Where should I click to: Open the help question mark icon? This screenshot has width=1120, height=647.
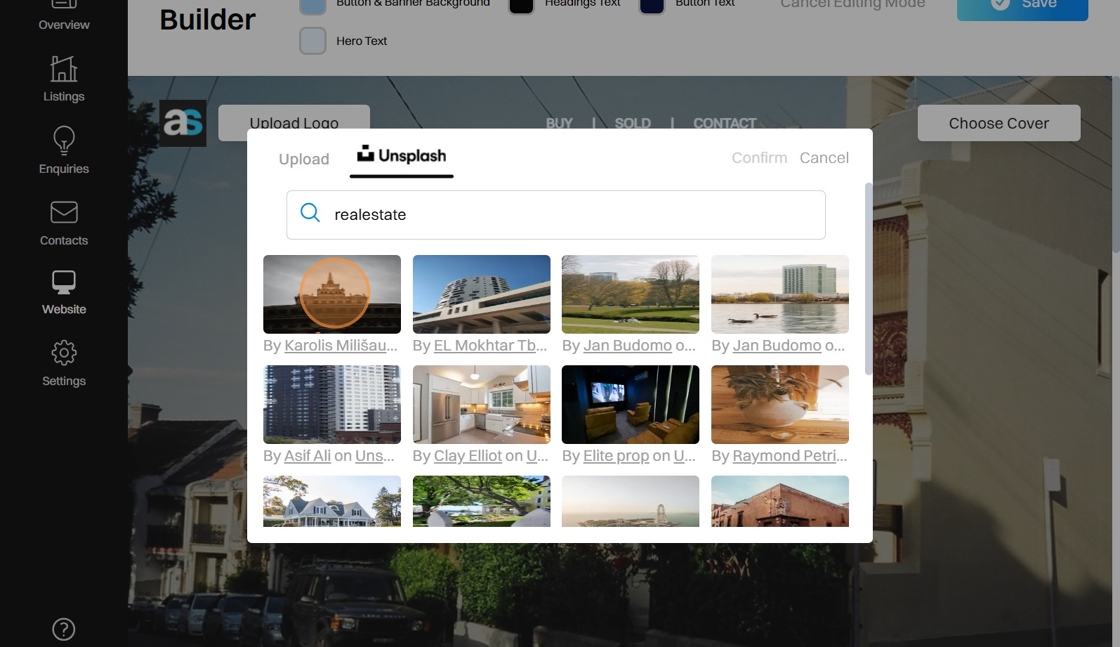point(64,629)
